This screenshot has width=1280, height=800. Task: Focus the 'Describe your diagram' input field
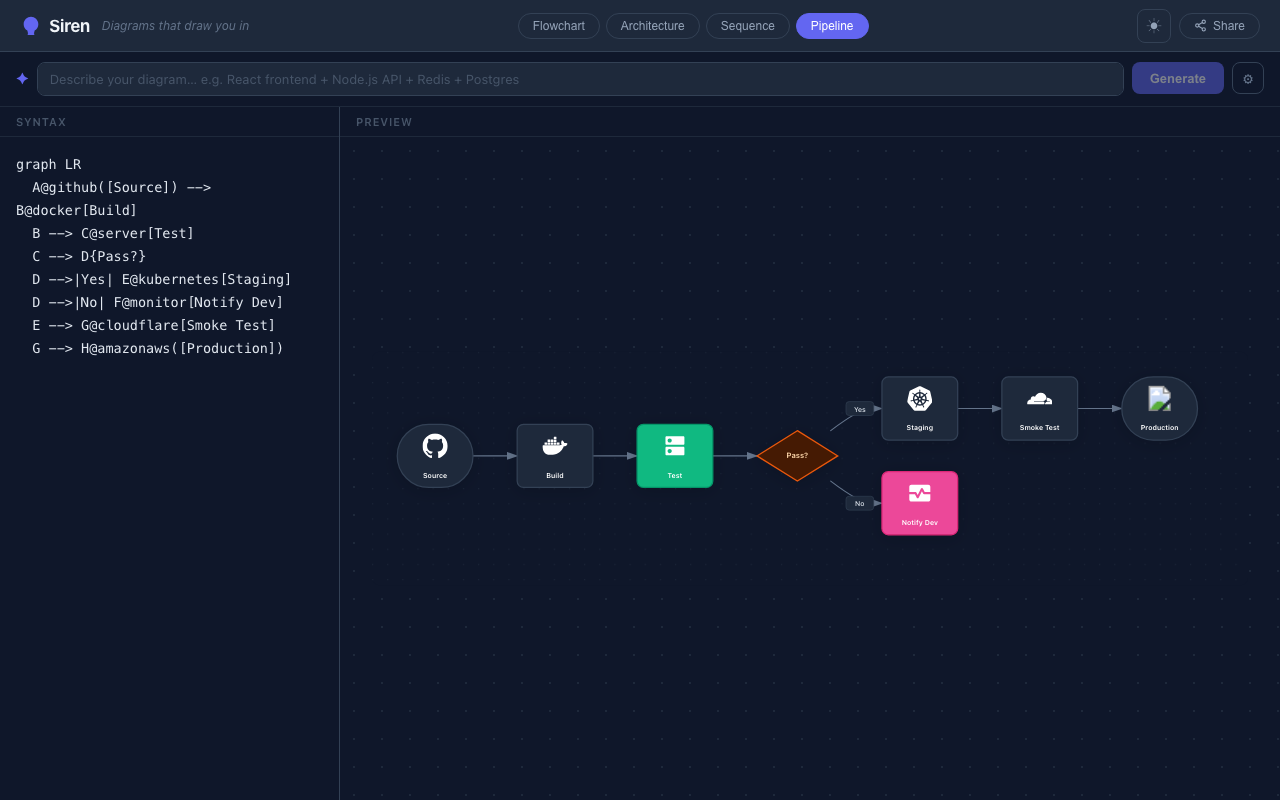pyautogui.click(x=580, y=79)
